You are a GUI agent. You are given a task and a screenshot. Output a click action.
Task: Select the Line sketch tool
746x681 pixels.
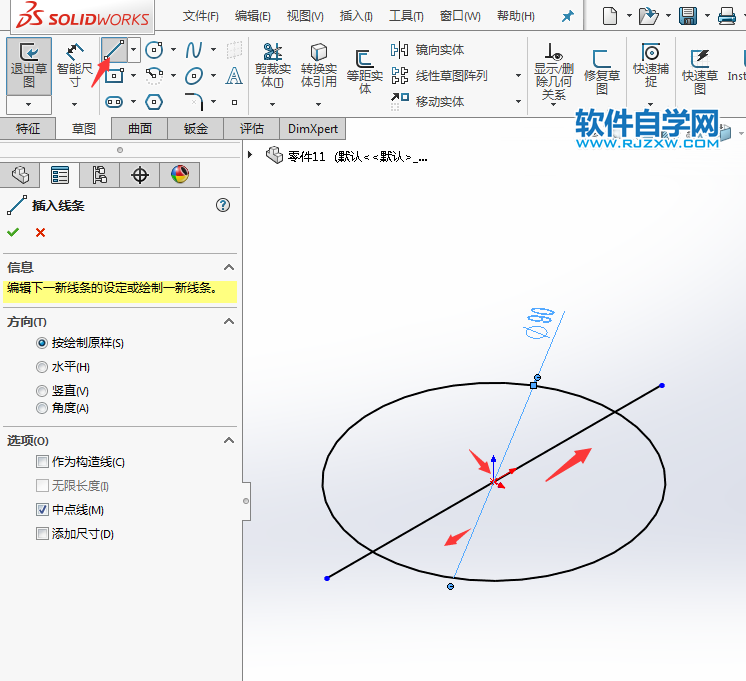coord(115,49)
